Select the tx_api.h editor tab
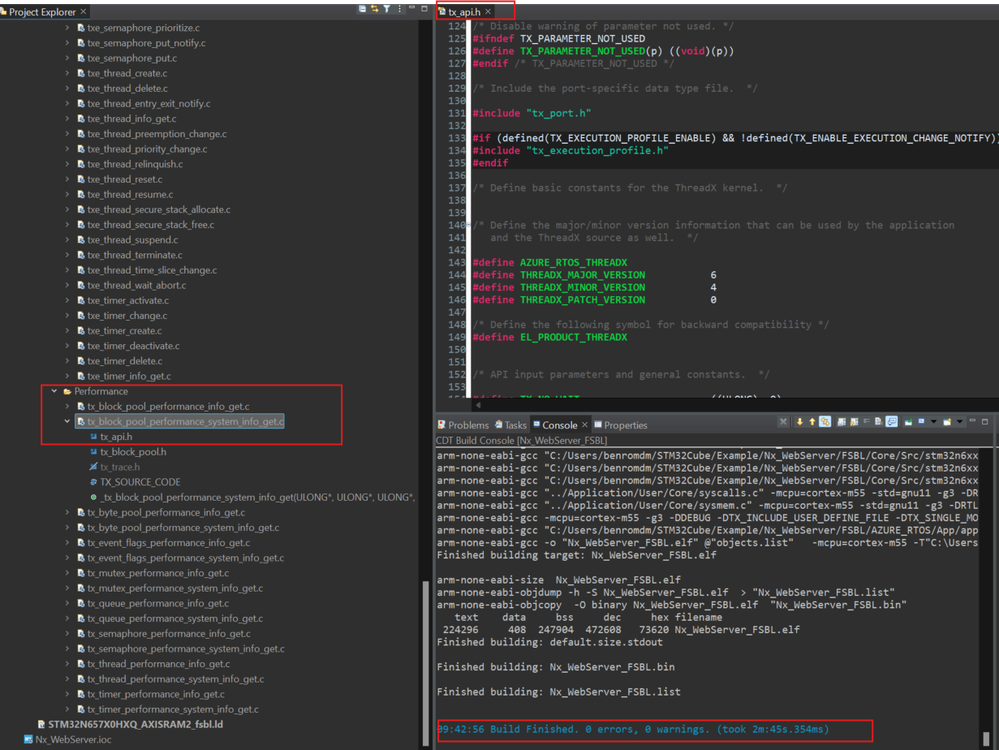 (x=464, y=11)
